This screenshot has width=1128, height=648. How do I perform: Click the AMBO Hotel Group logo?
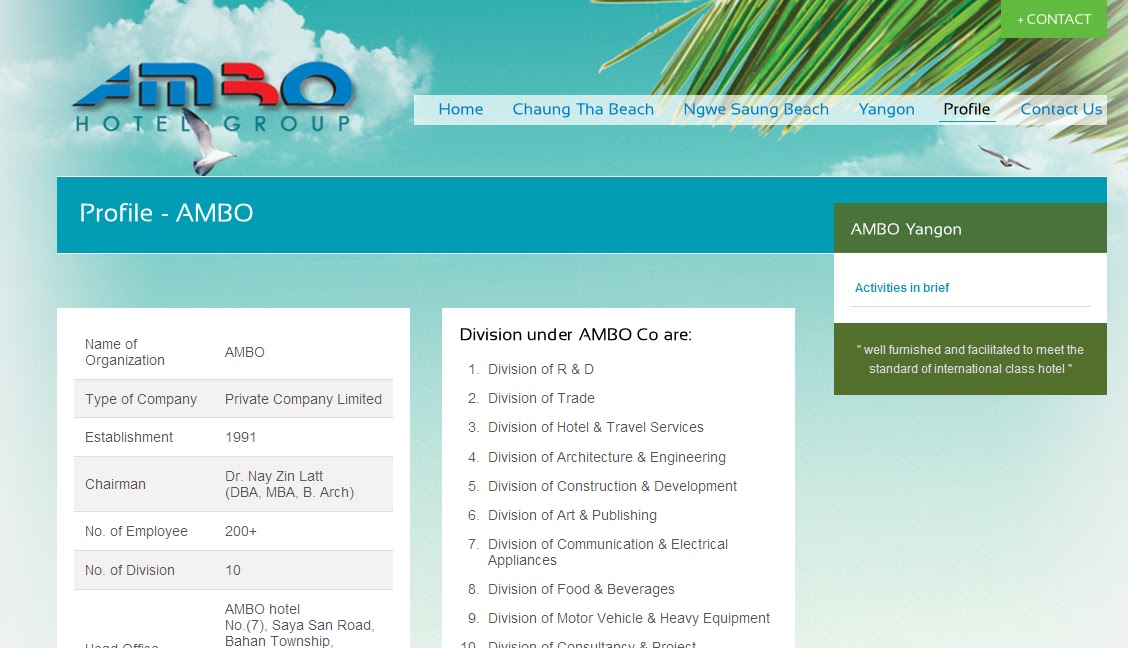point(214,97)
